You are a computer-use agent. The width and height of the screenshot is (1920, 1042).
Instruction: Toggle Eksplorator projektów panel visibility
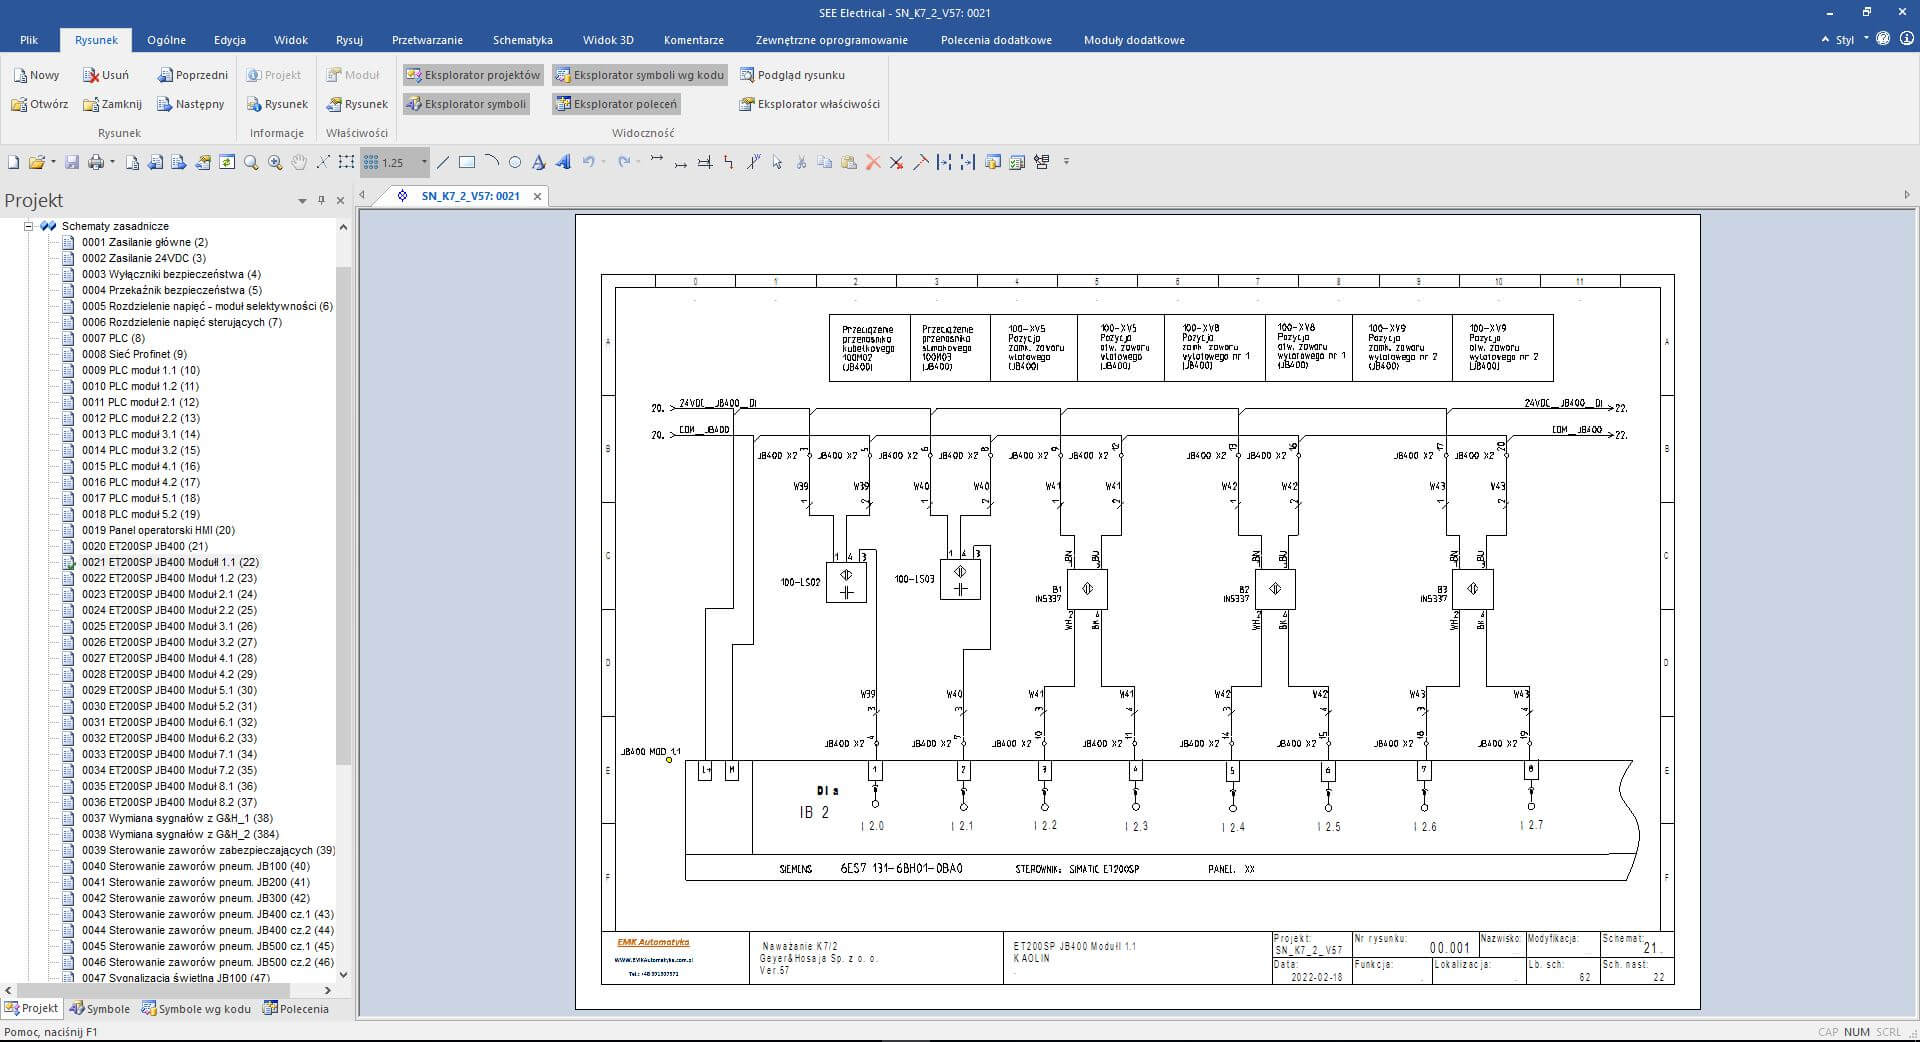tap(473, 75)
